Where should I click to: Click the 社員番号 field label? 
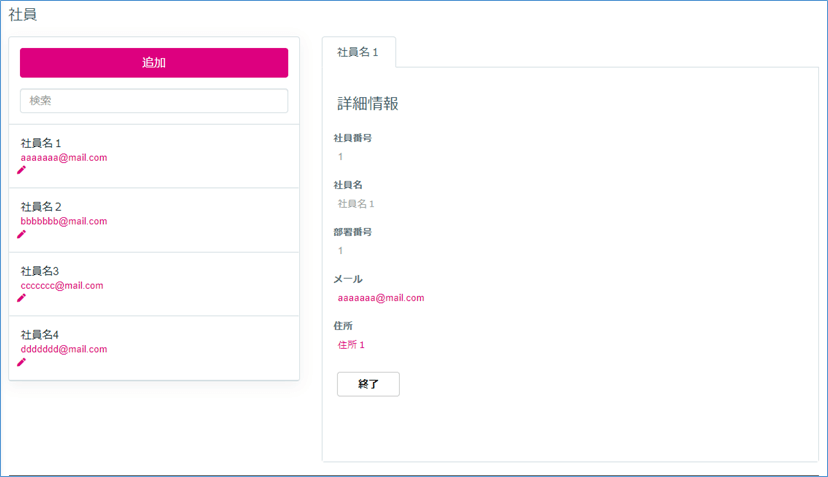tap(353, 138)
